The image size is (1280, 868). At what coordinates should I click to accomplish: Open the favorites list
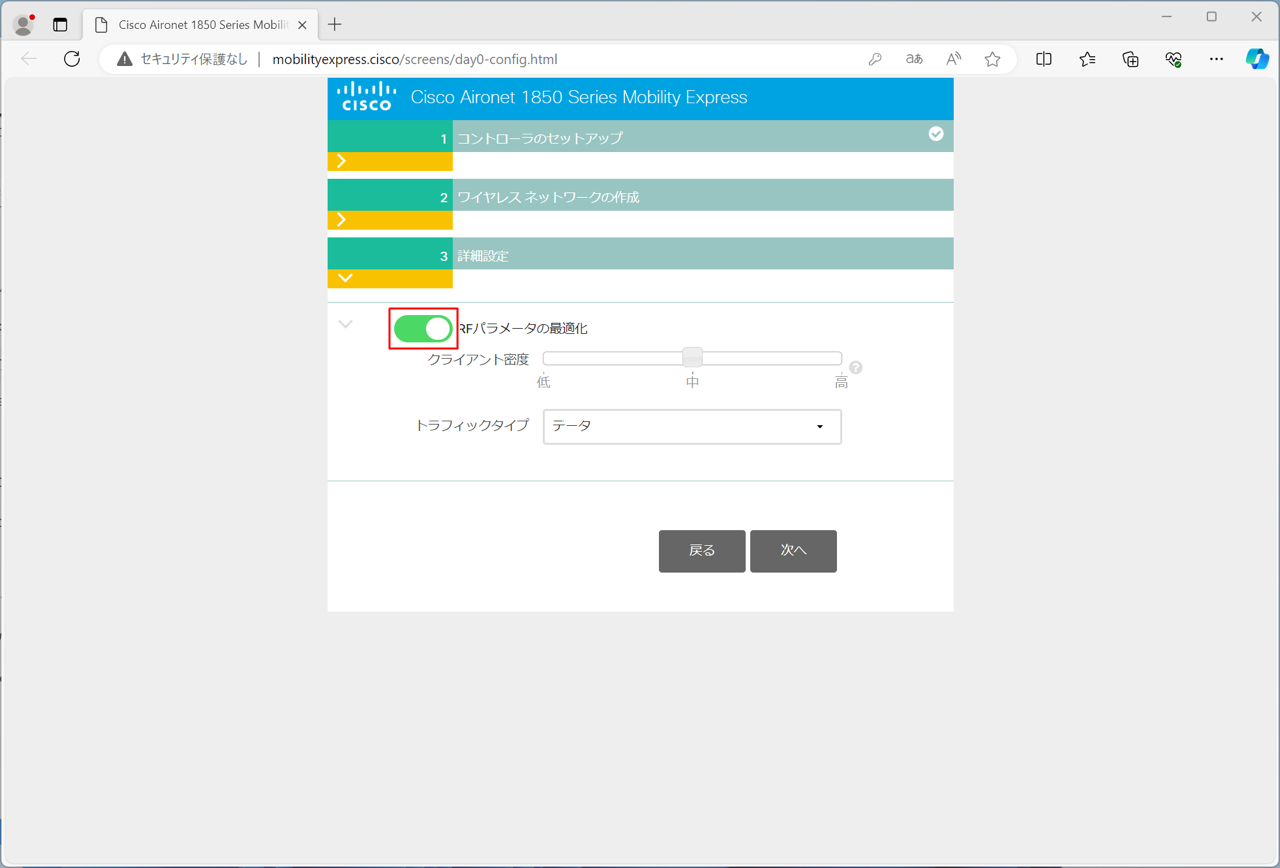pos(1087,59)
